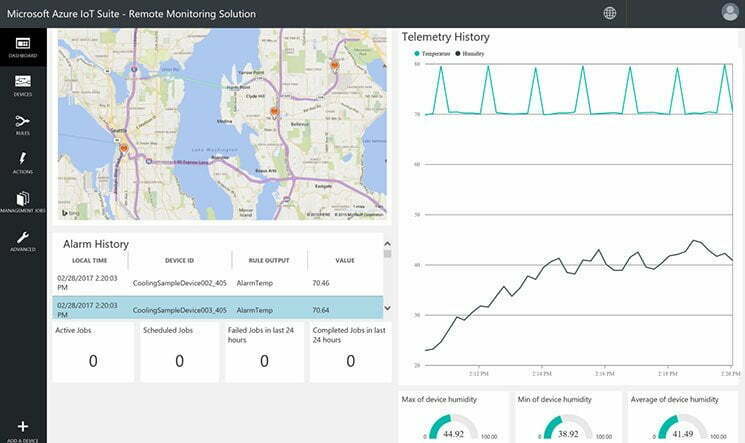
Task: Open the Active Jobs tile
Action: [x=93, y=352]
